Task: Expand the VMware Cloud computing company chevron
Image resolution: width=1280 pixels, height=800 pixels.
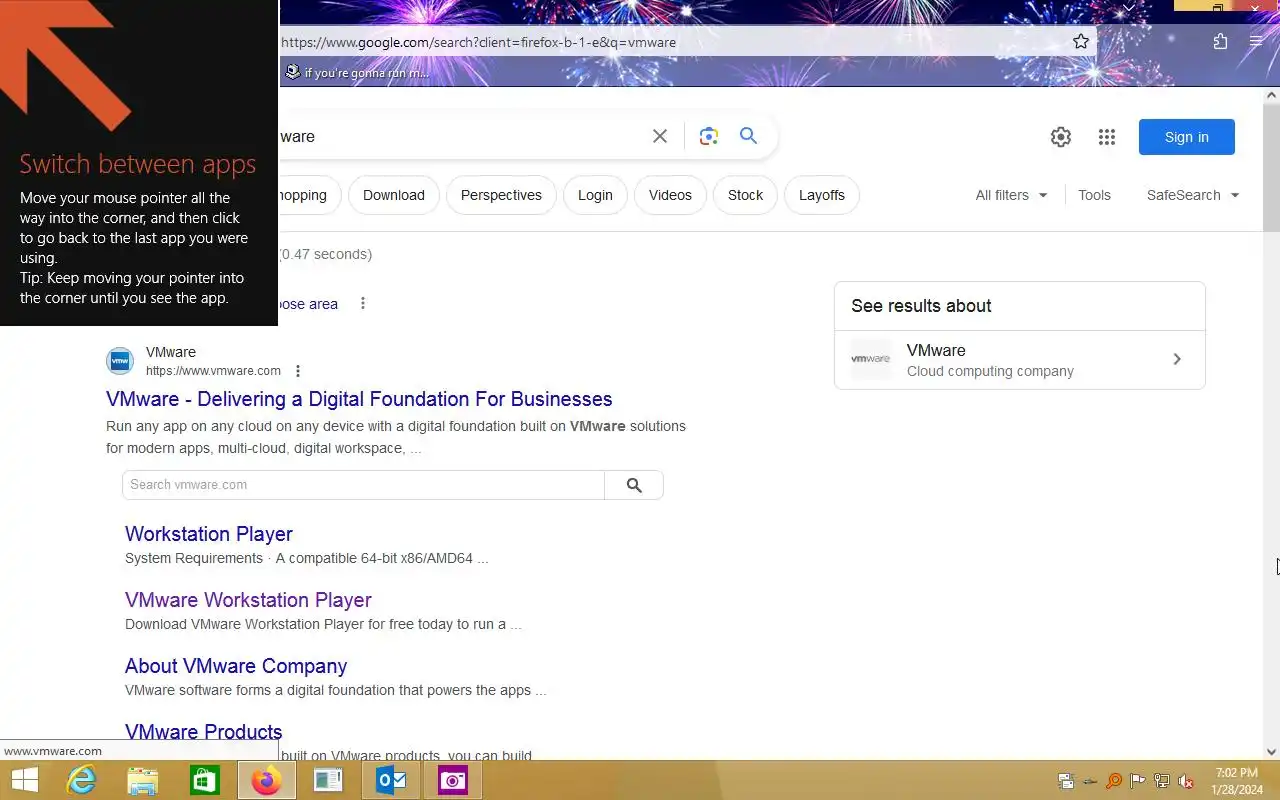Action: click(1177, 359)
